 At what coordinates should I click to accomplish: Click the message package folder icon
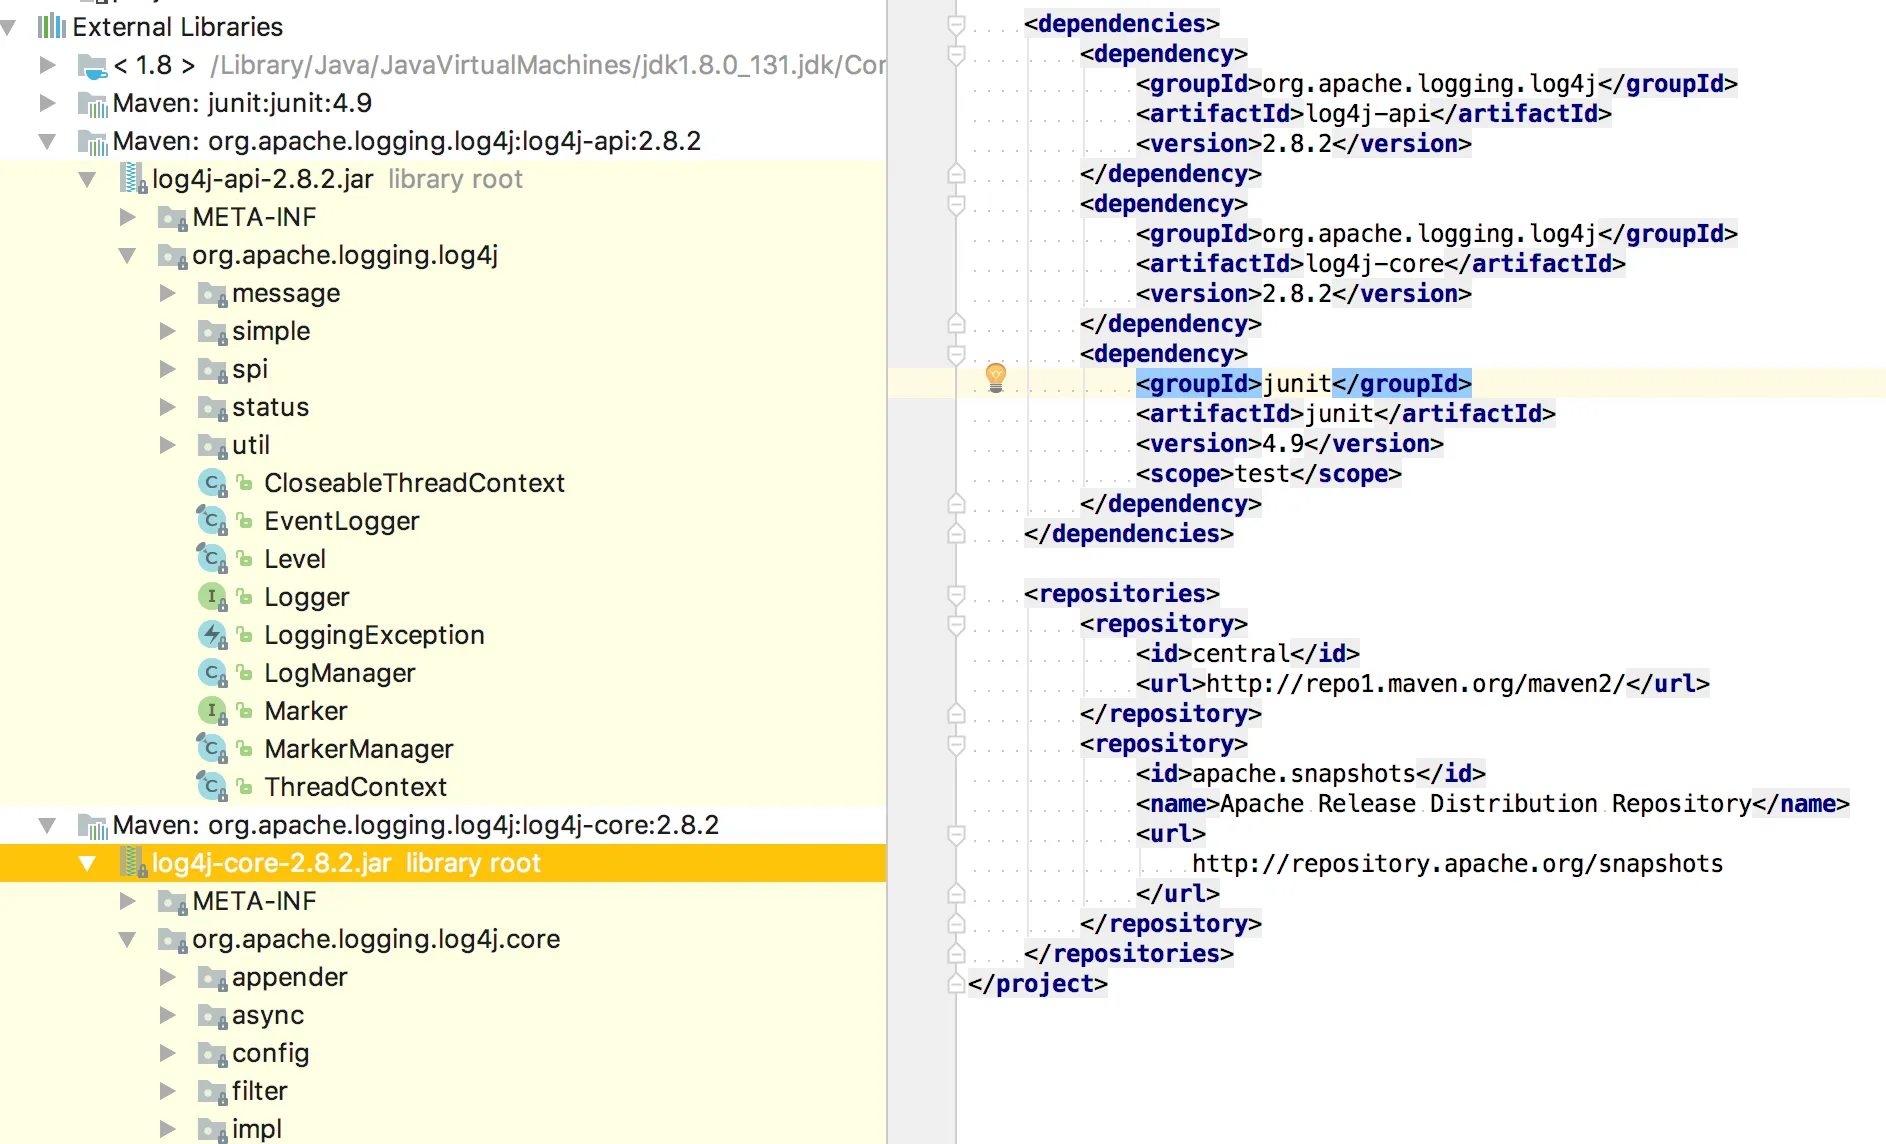pyautogui.click(x=212, y=294)
